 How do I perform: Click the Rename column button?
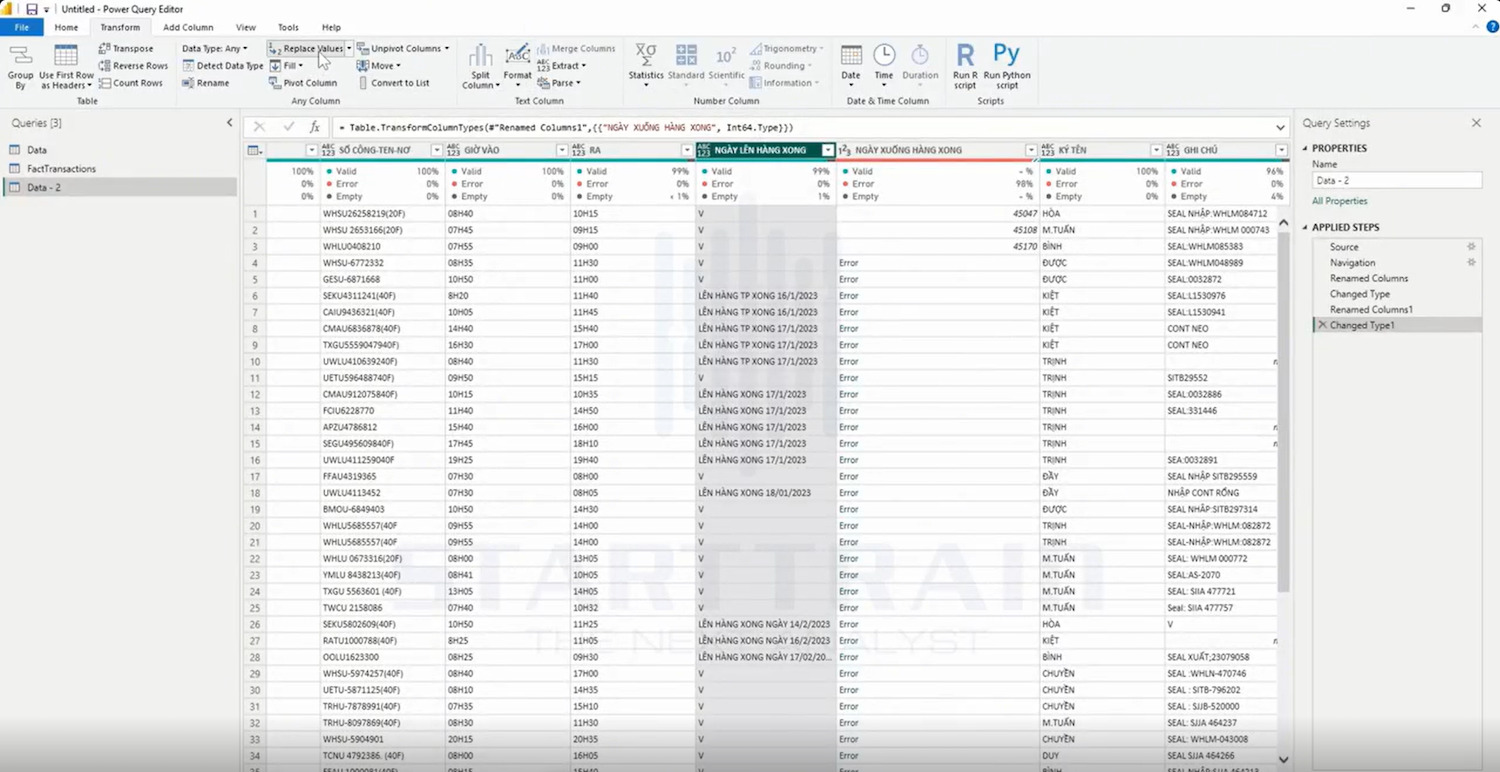206,83
